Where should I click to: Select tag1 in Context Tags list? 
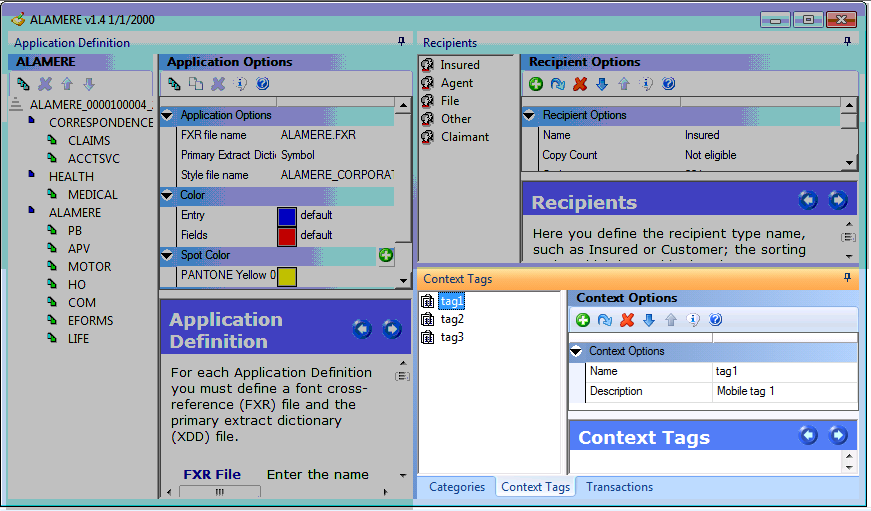pyautogui.click(x=452, y=301)
